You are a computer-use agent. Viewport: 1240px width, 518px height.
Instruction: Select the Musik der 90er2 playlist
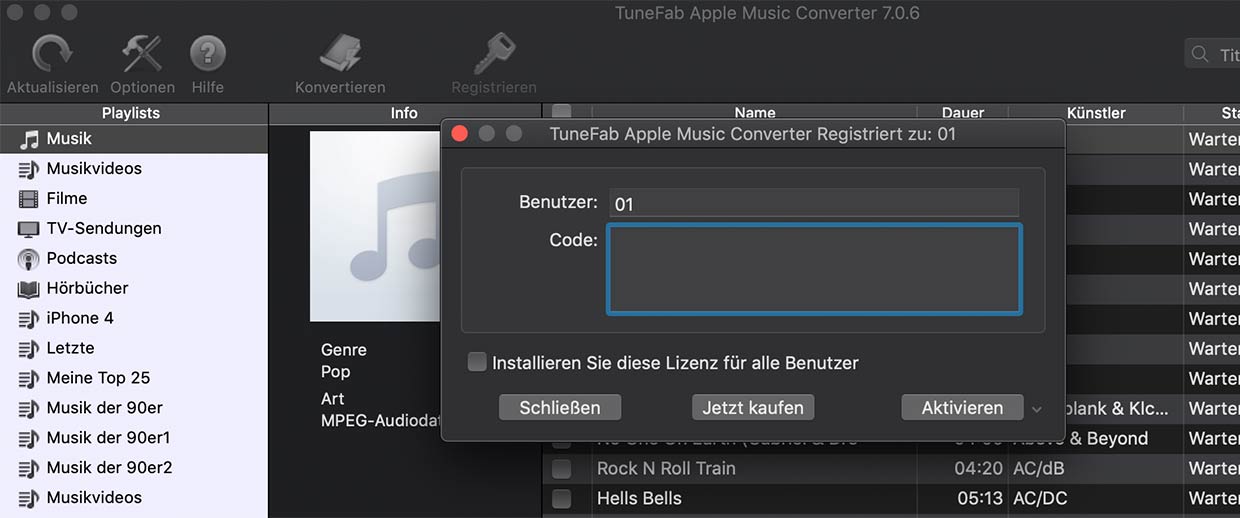click(x=134, y=468)
